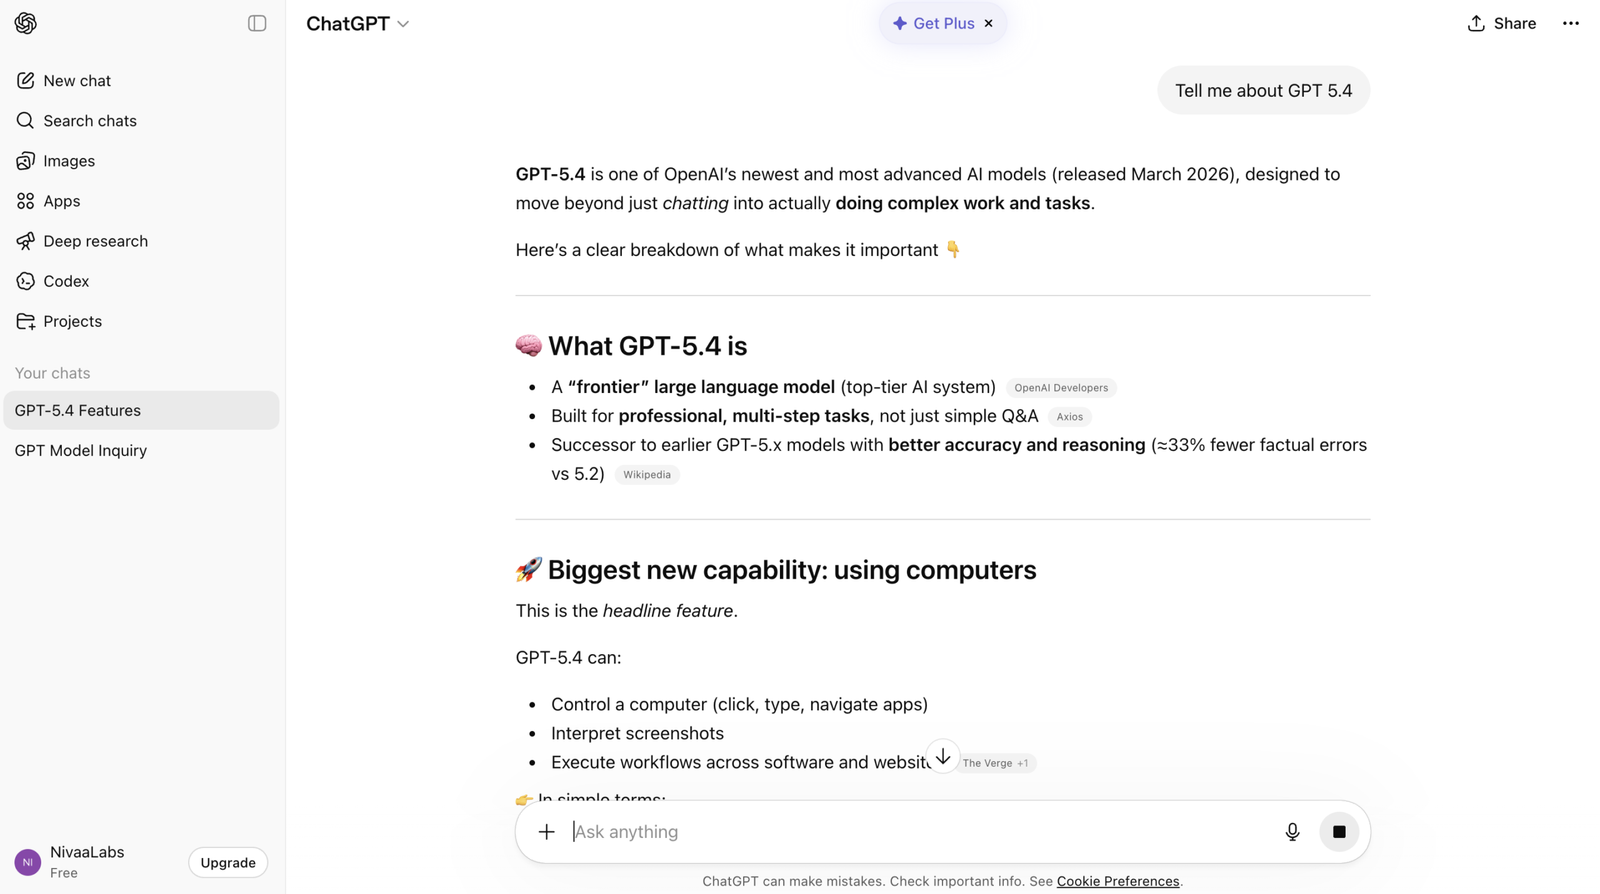Click the Upgrade button

tap(227, 862)
